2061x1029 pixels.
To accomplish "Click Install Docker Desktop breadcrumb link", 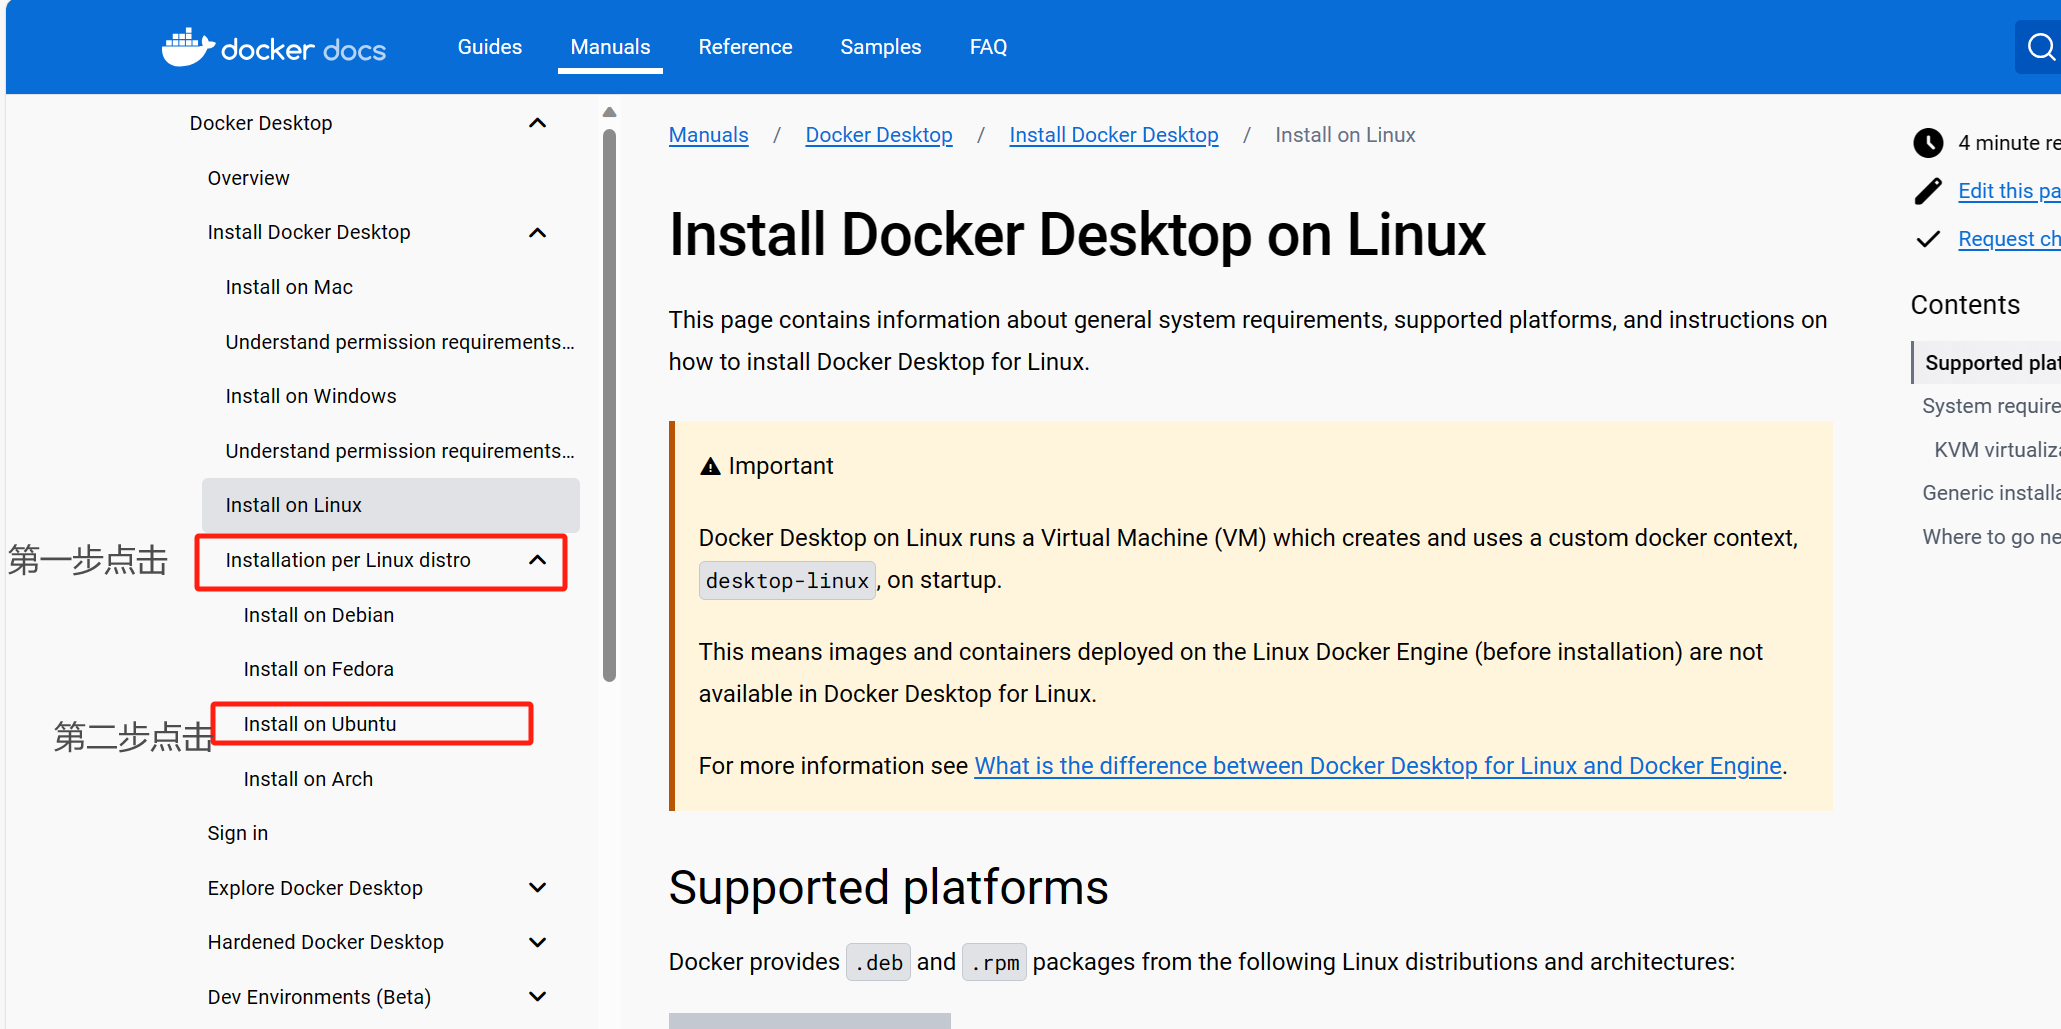I will coord(1114,135).
